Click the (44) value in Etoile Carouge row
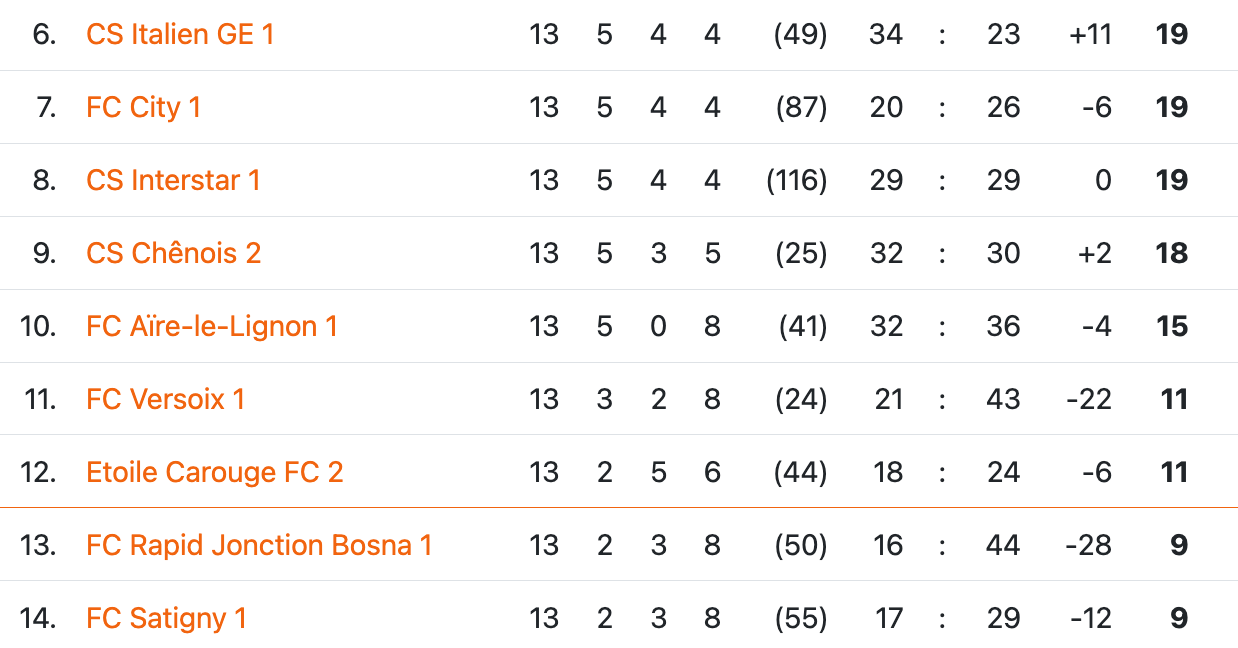The image size is (1238, 648). click(801, 472)
